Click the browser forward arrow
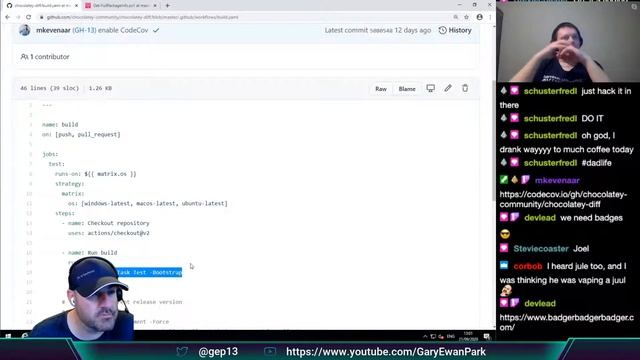This screenshot has width=640, height=360. (18, 17)
